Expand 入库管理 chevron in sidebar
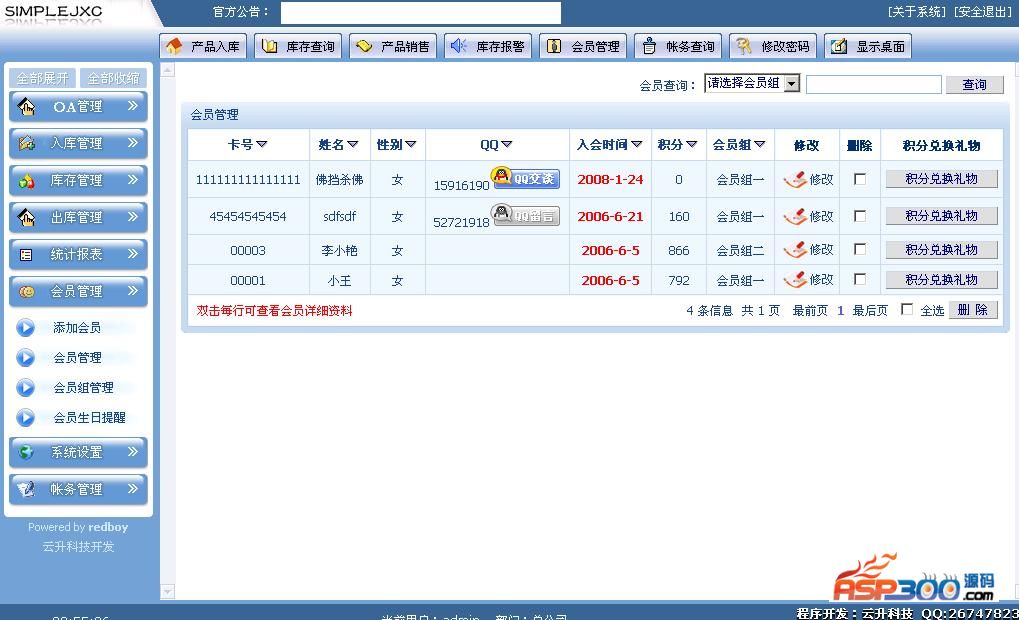This screenshot has height=620, width=1019. pos(133,142)
